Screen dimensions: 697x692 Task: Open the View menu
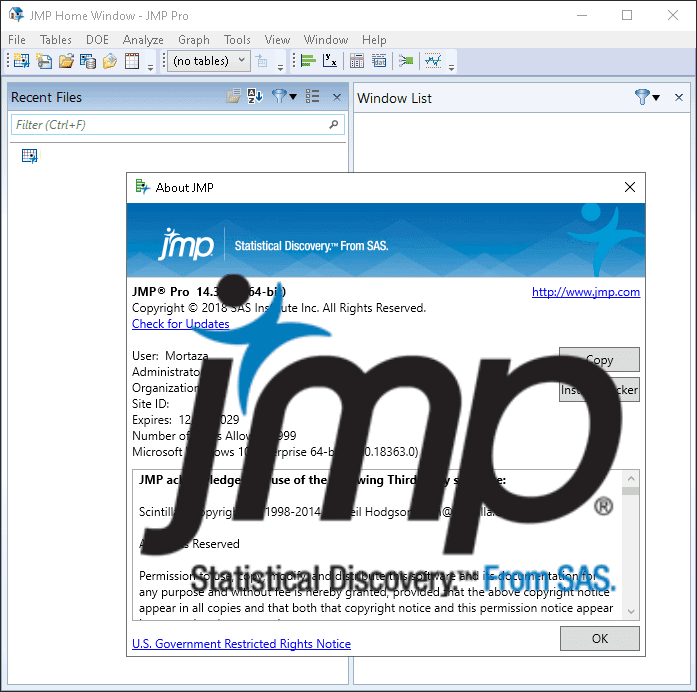click(277, 40)
